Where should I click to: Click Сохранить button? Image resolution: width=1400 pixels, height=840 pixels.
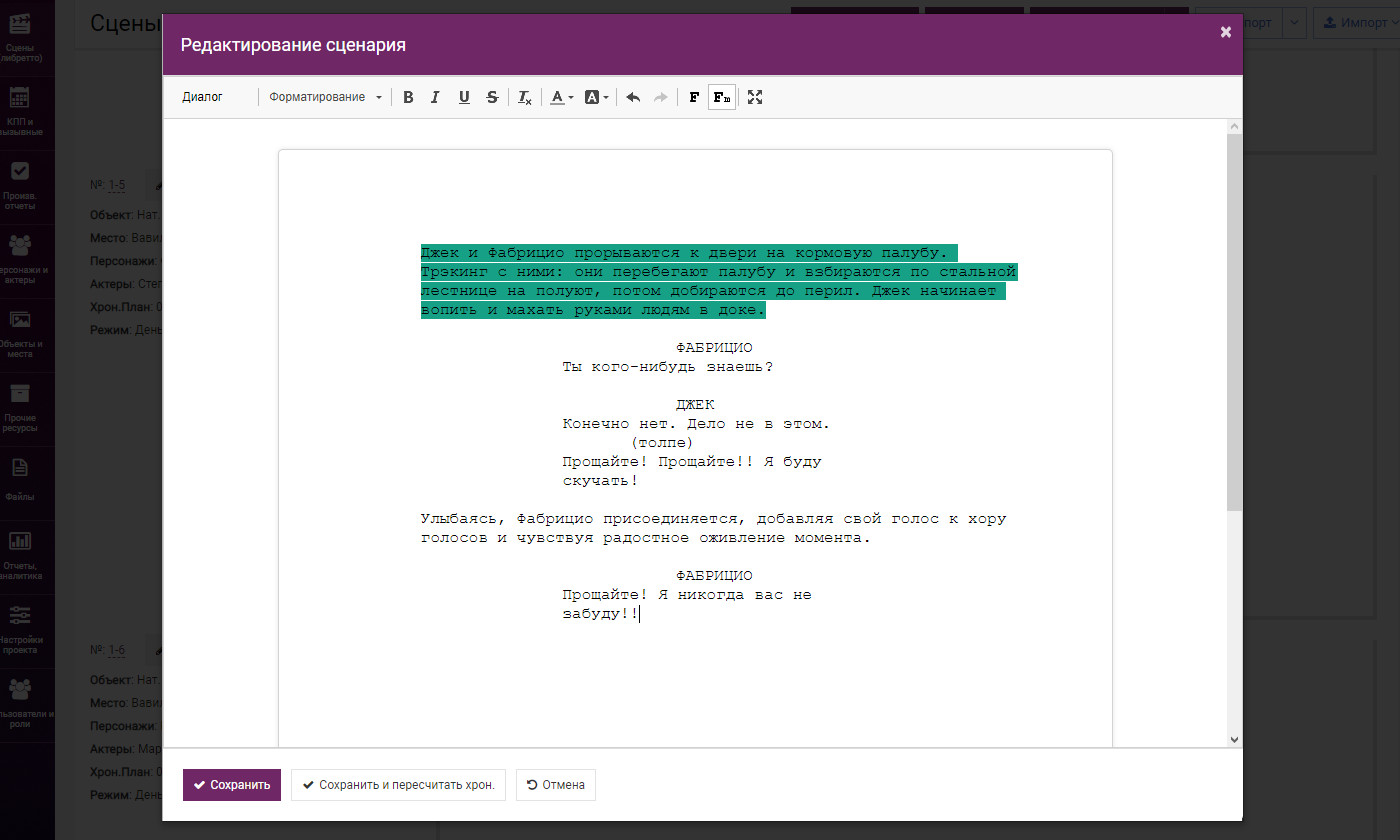(x=232, y=785)
